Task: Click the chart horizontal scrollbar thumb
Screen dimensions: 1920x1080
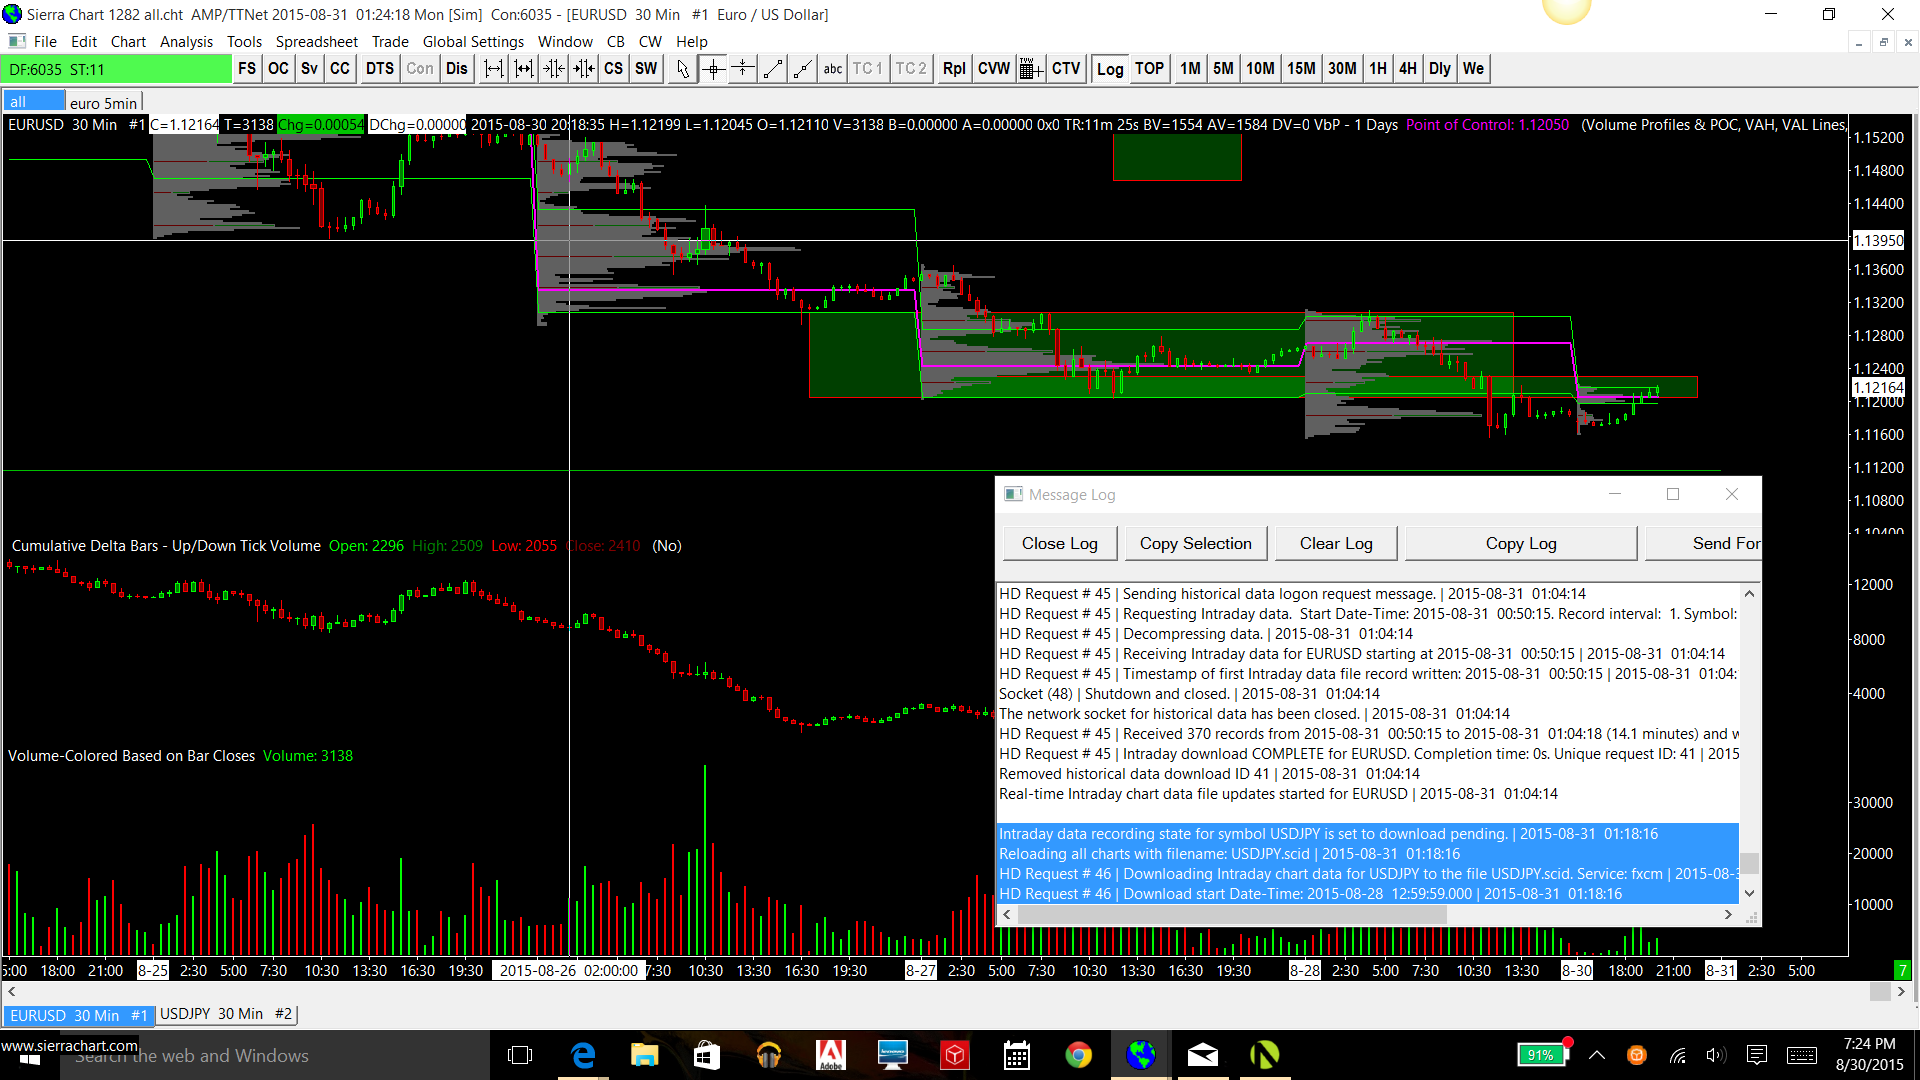Action: pos(1879,991)
